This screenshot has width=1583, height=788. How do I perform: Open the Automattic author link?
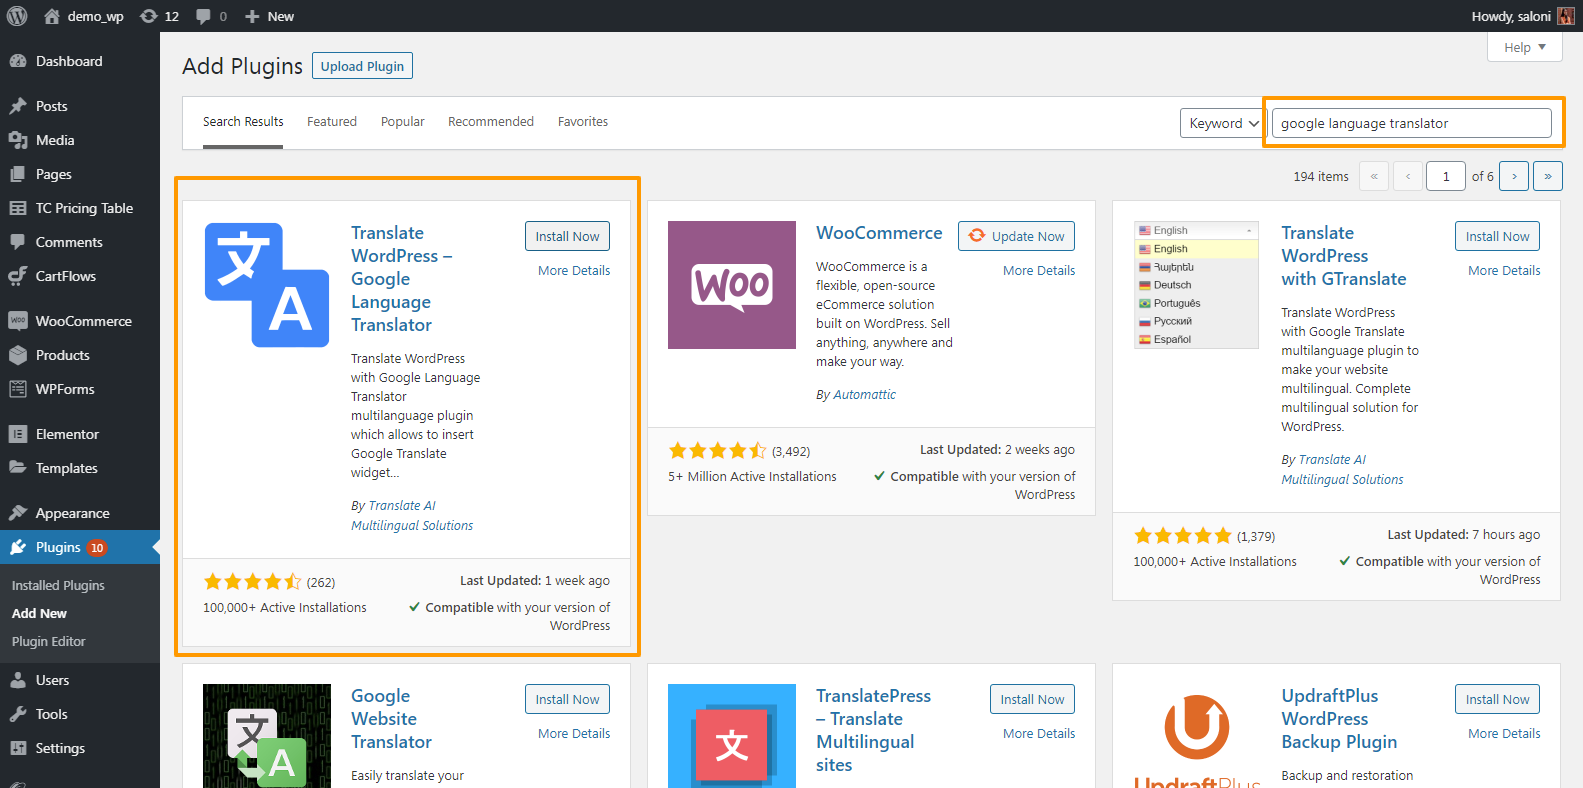click(x=864, y=395)
